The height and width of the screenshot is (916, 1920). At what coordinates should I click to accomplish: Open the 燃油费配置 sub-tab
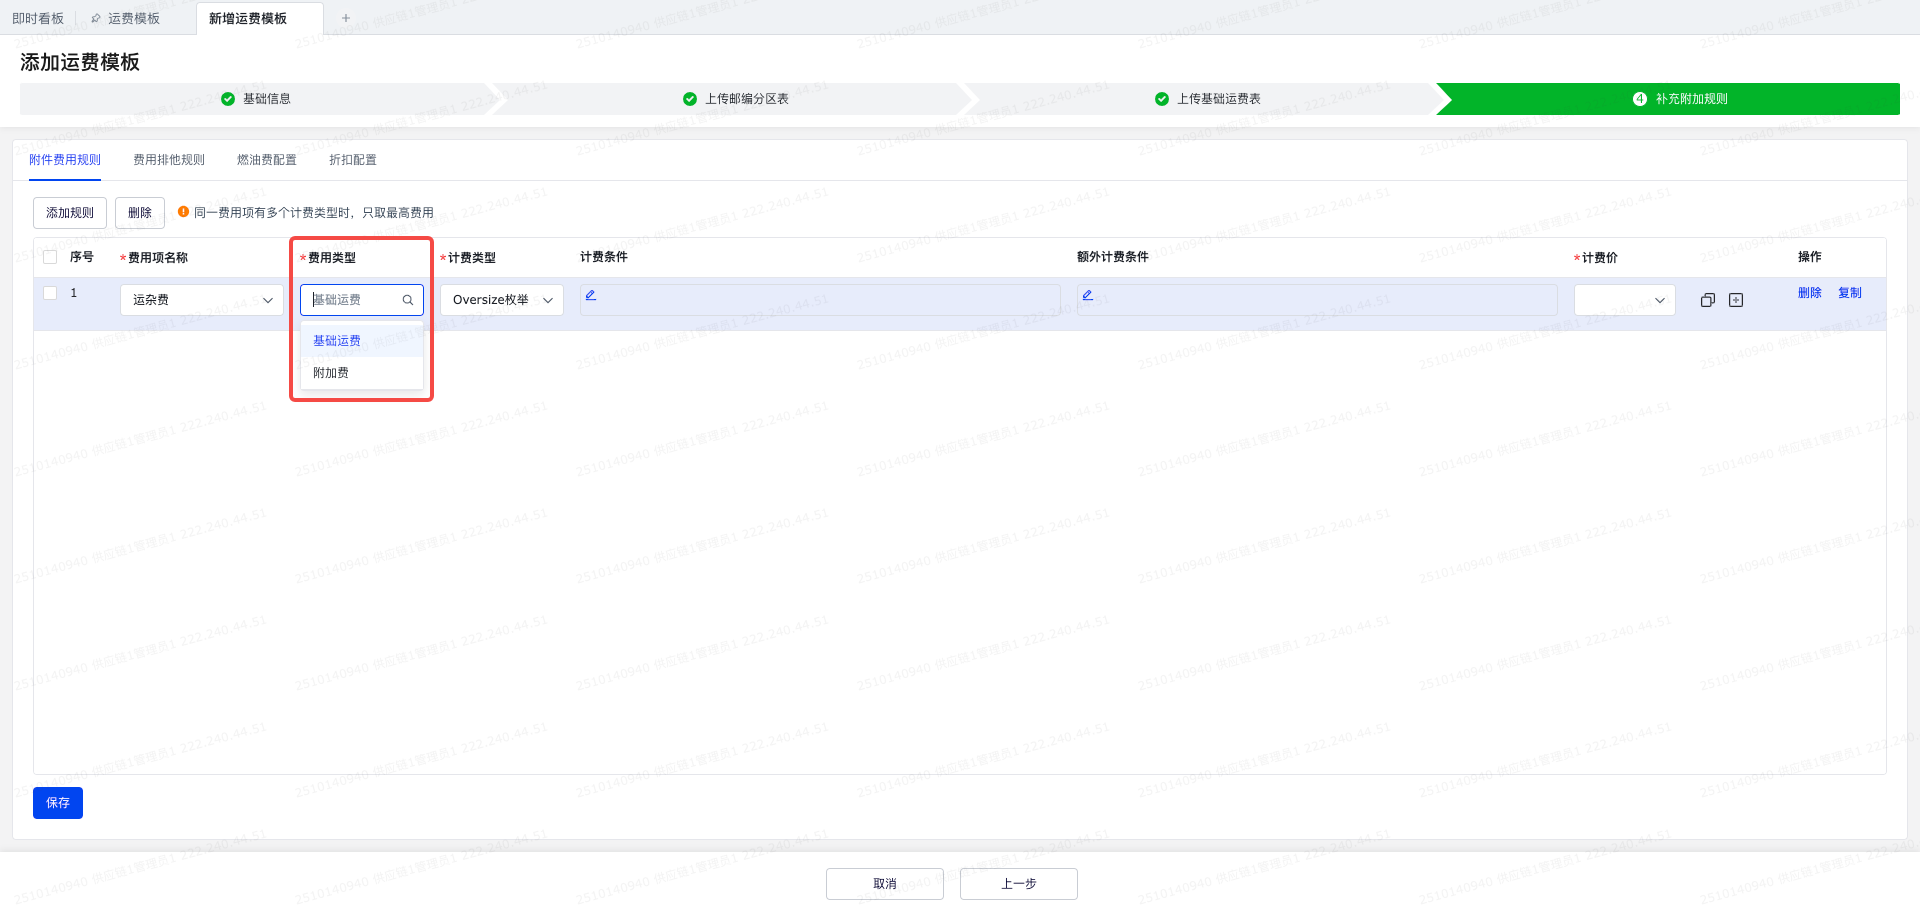(267, 160)
